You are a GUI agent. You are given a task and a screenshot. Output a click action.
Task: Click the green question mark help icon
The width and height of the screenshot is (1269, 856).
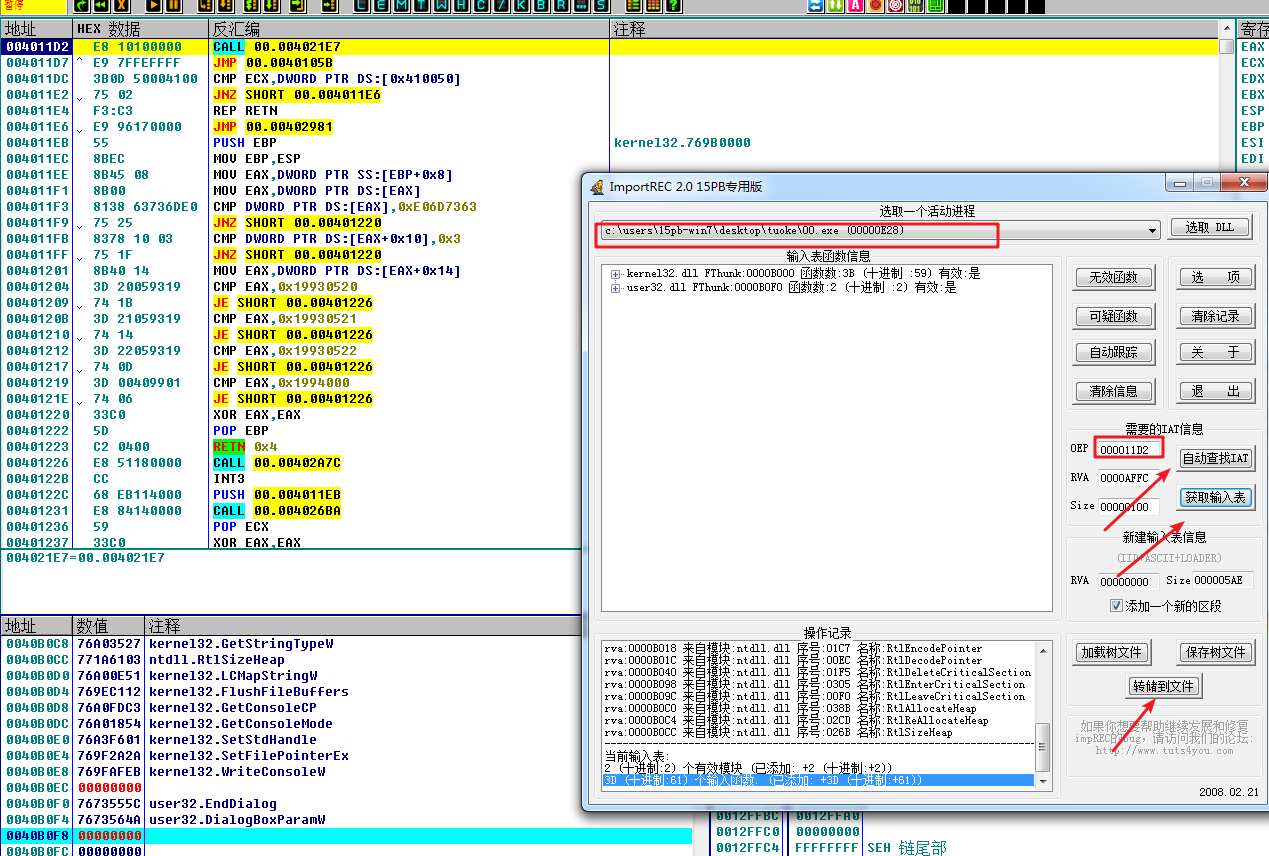673,5
